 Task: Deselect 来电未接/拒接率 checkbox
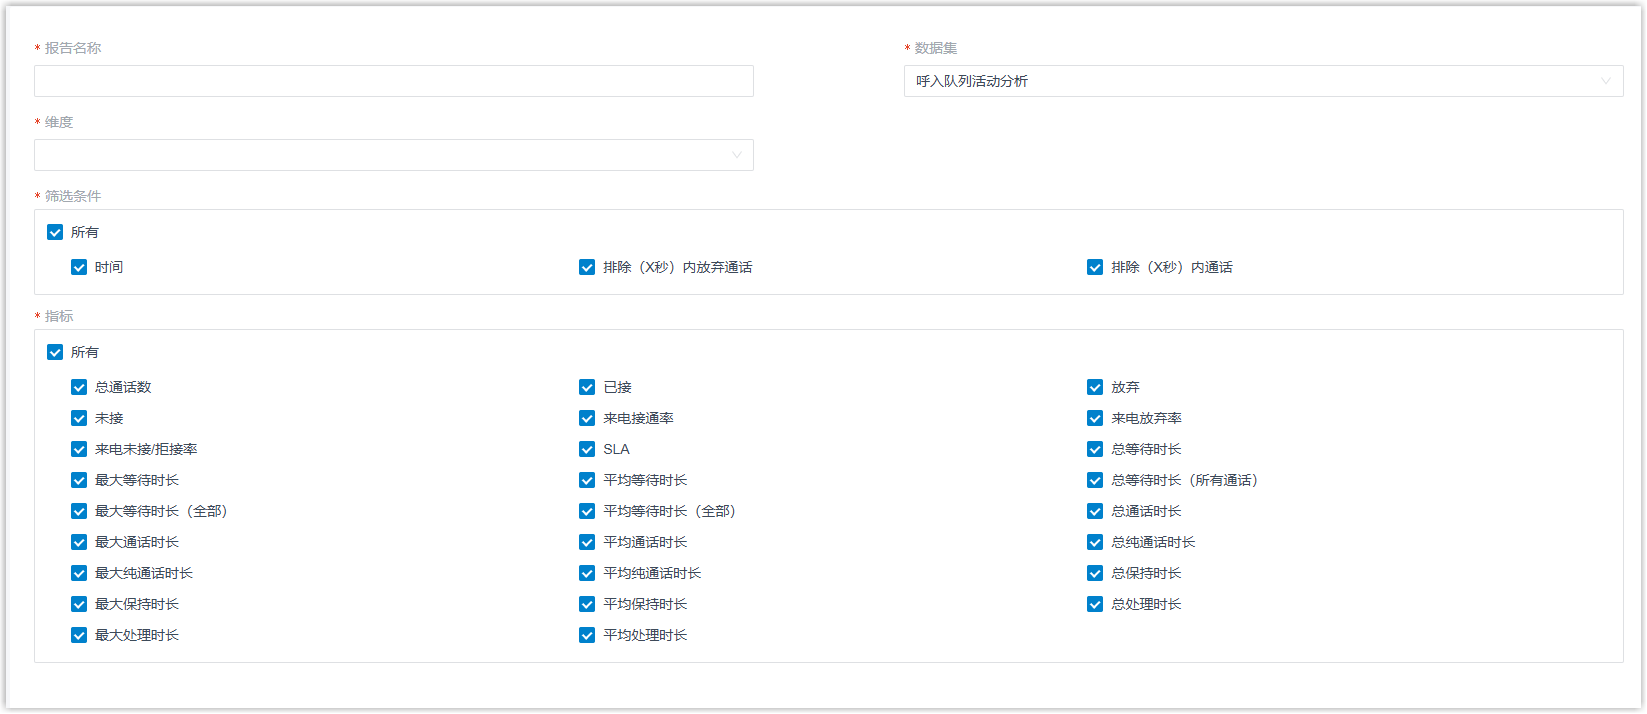coord(79,449)
